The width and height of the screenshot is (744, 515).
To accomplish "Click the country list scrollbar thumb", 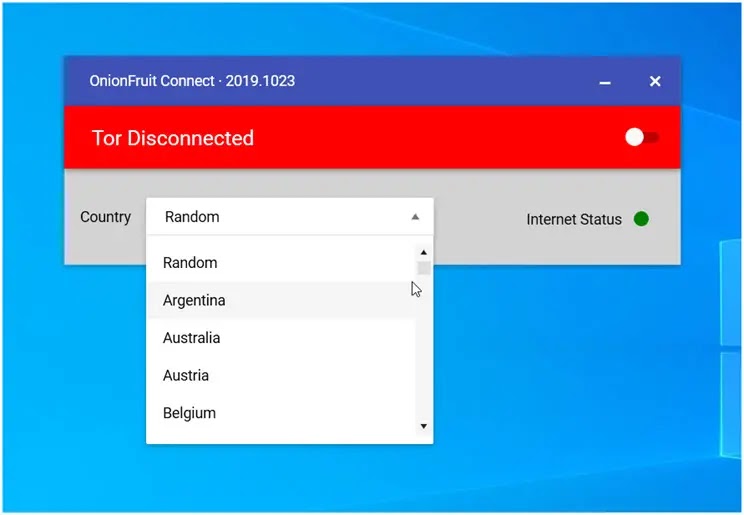I will point(424,268).
